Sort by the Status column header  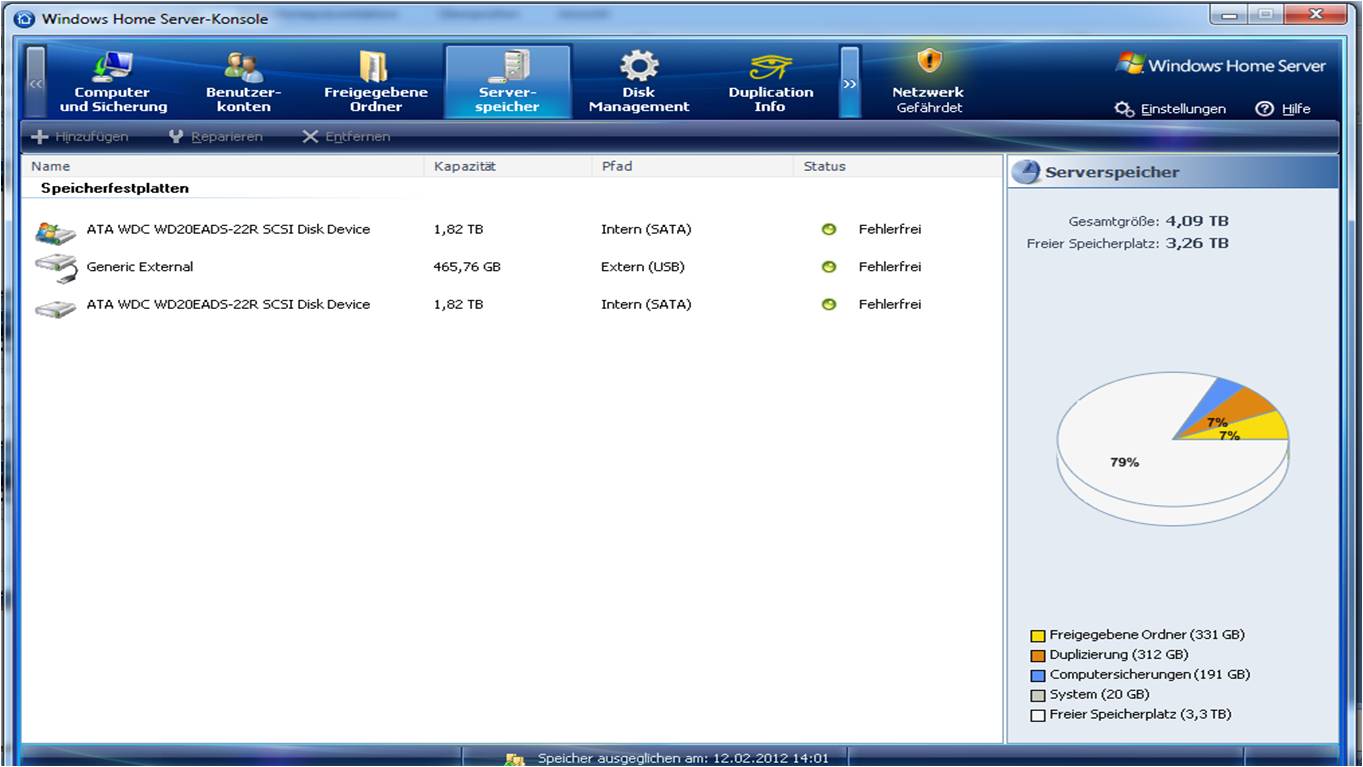pos(897,166)
